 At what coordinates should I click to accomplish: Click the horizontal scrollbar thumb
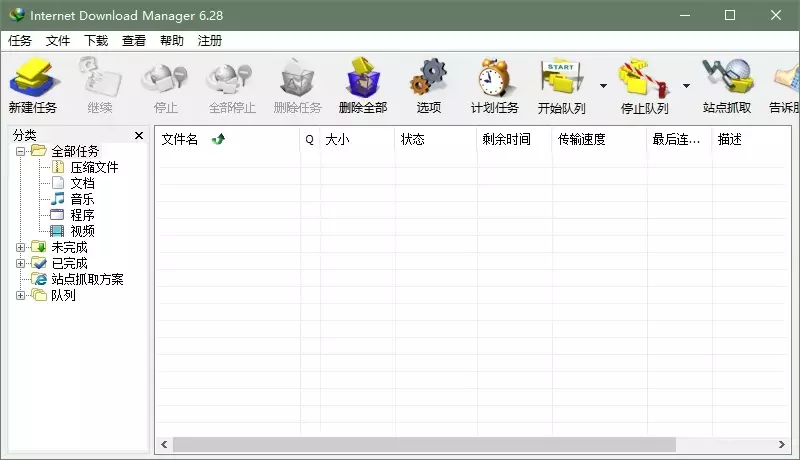[x=424, y=445]
